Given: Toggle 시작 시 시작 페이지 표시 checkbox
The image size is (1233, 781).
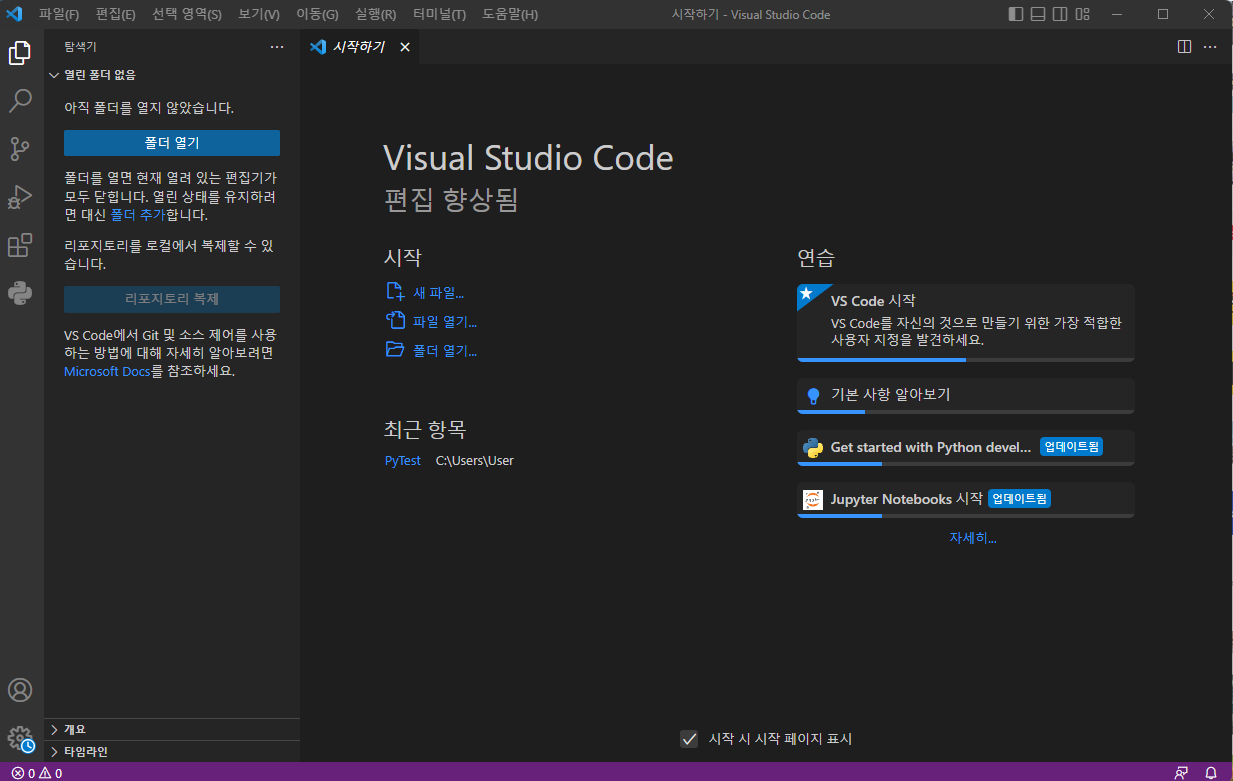Looking at the screenshot, I should tap(689, 739).
